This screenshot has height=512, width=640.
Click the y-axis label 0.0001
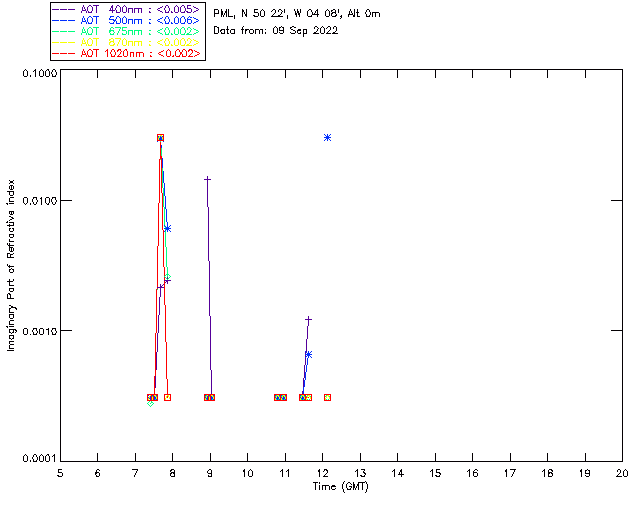pos(39,459)
